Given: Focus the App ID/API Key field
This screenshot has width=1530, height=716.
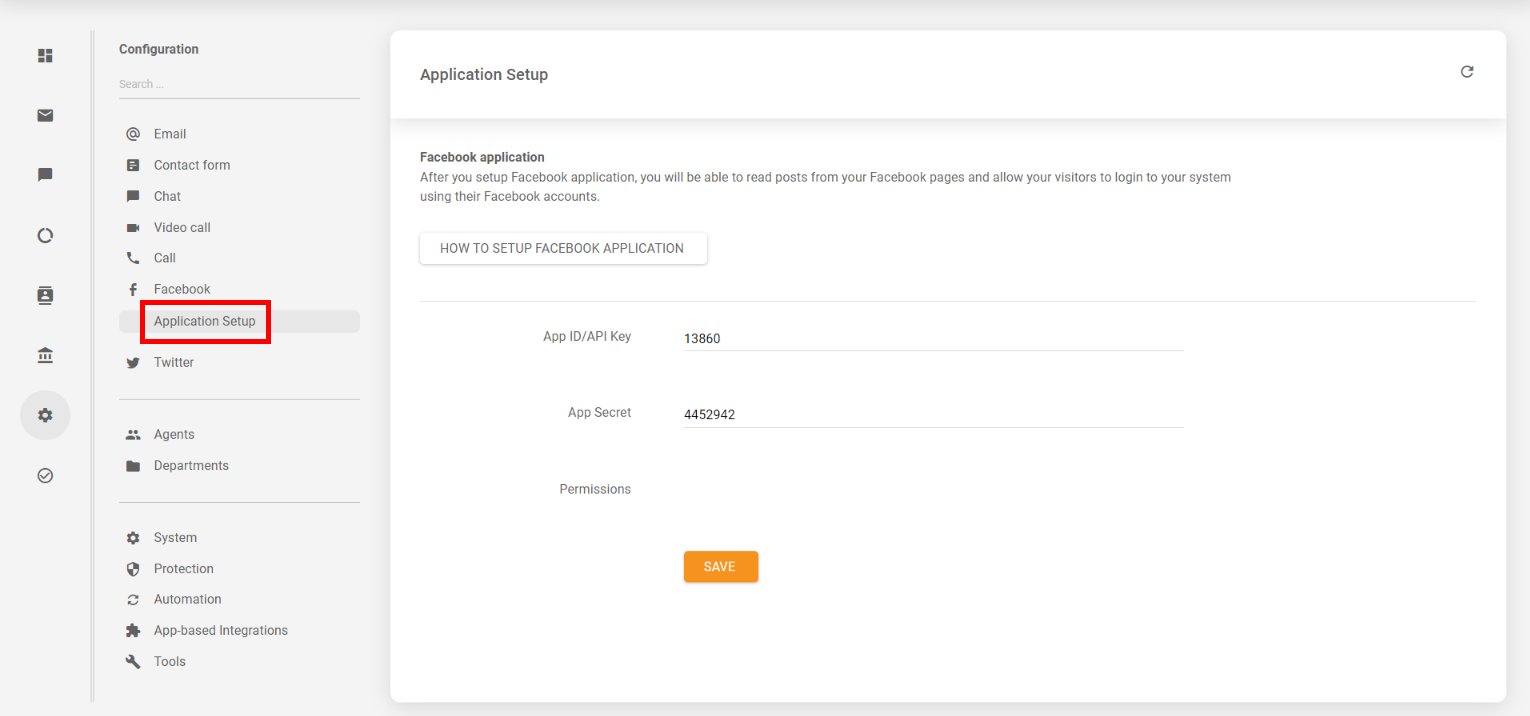Looking at the screenshot, I should (x=932, y=339).
